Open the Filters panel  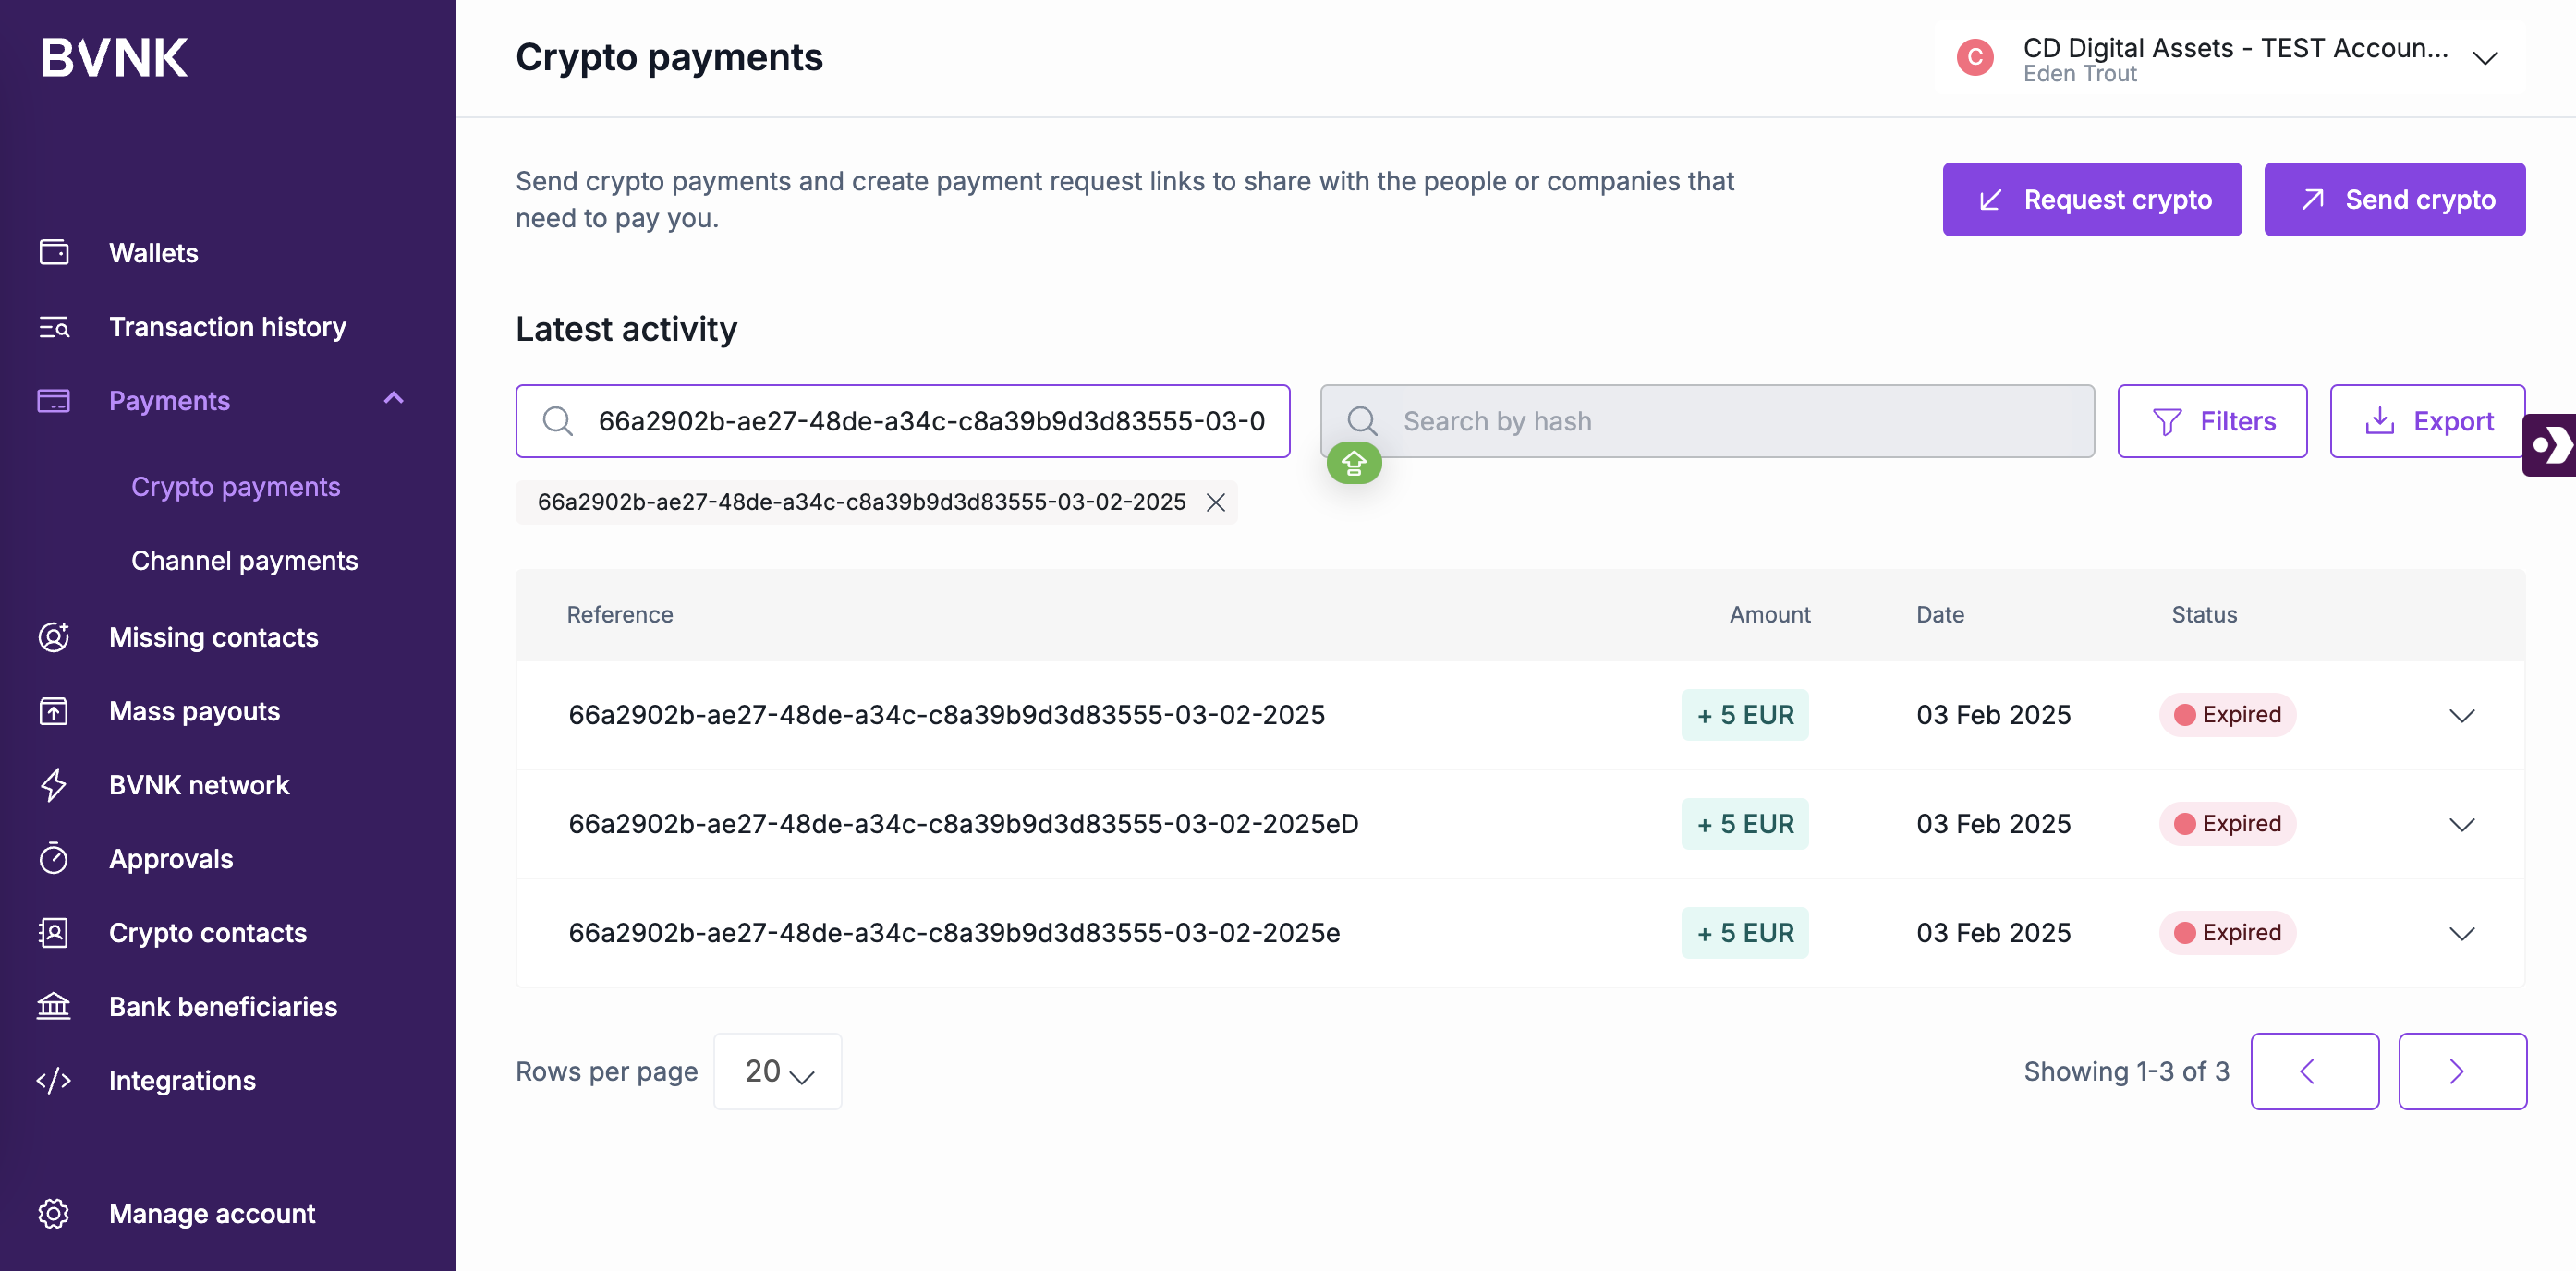[2212, 421]
